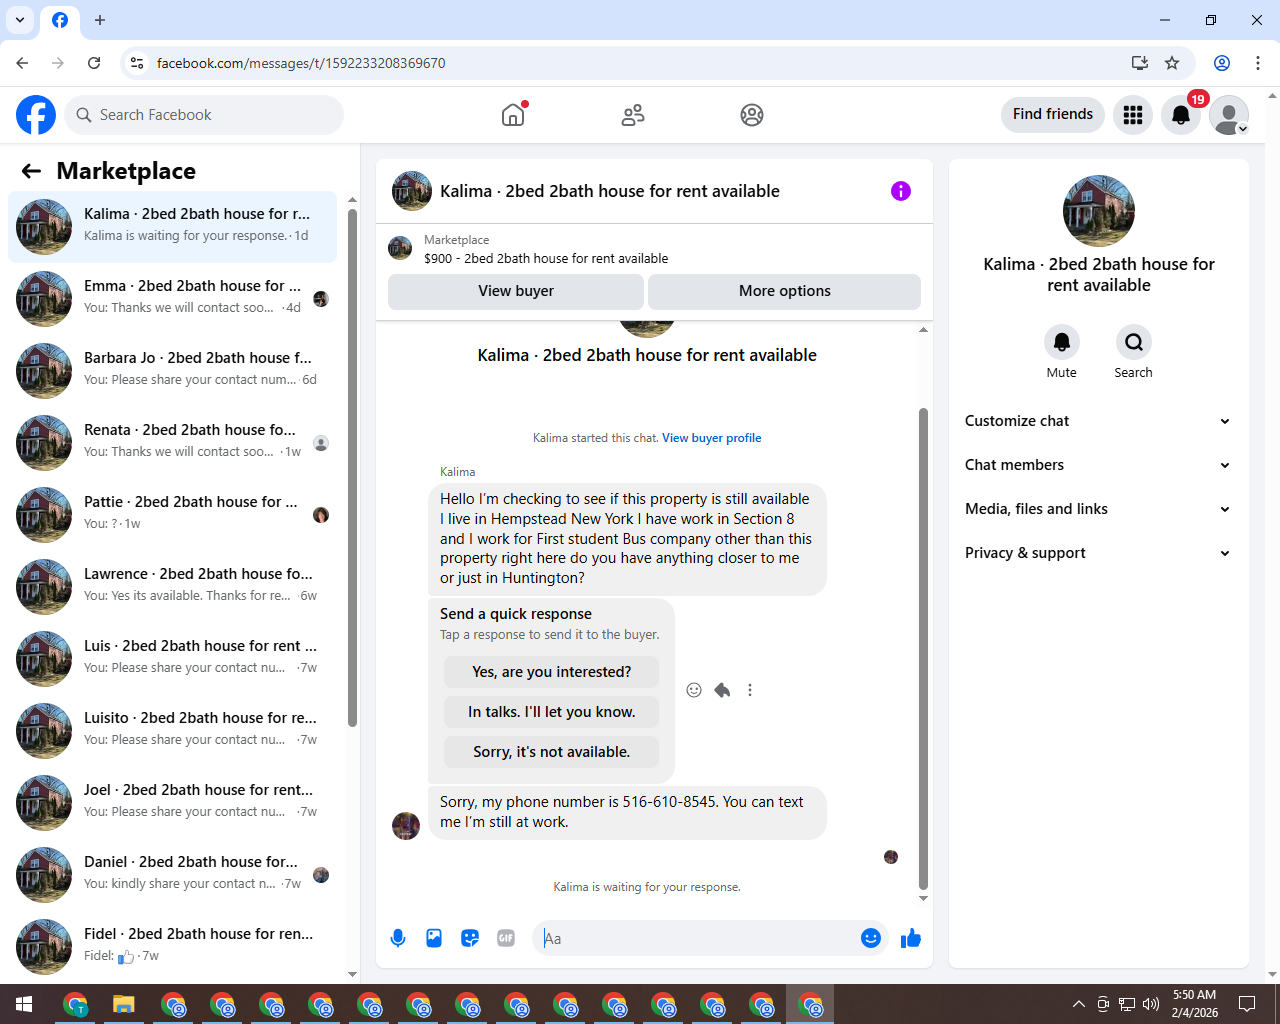Open the Joel conversation
This screenshot has width=1280, height=1024.
pos(172,803)
